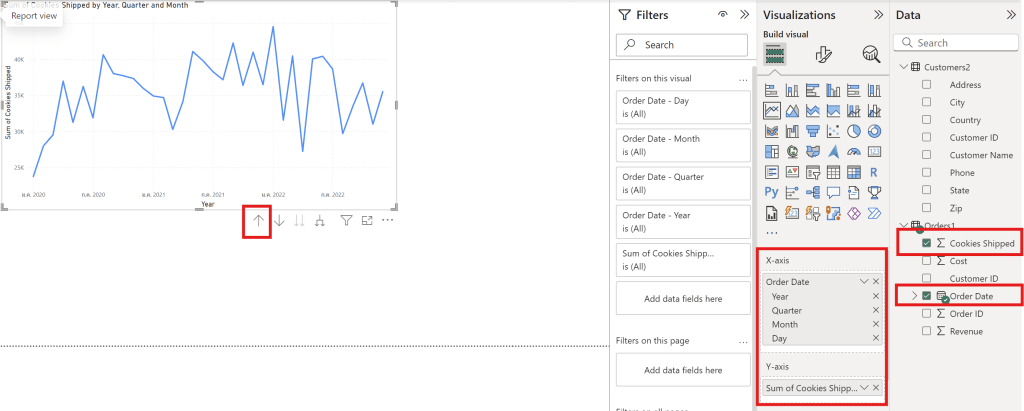This screenshot has width=1024, height=411.
Task: Open the Order Date - Year filter card
Action: (682, 222)
